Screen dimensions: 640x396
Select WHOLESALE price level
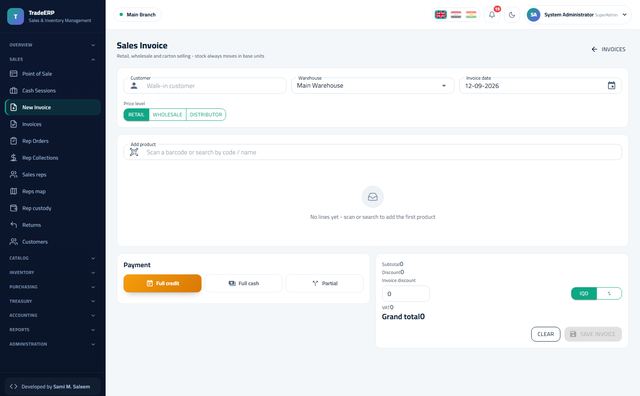tap(167, 115)
